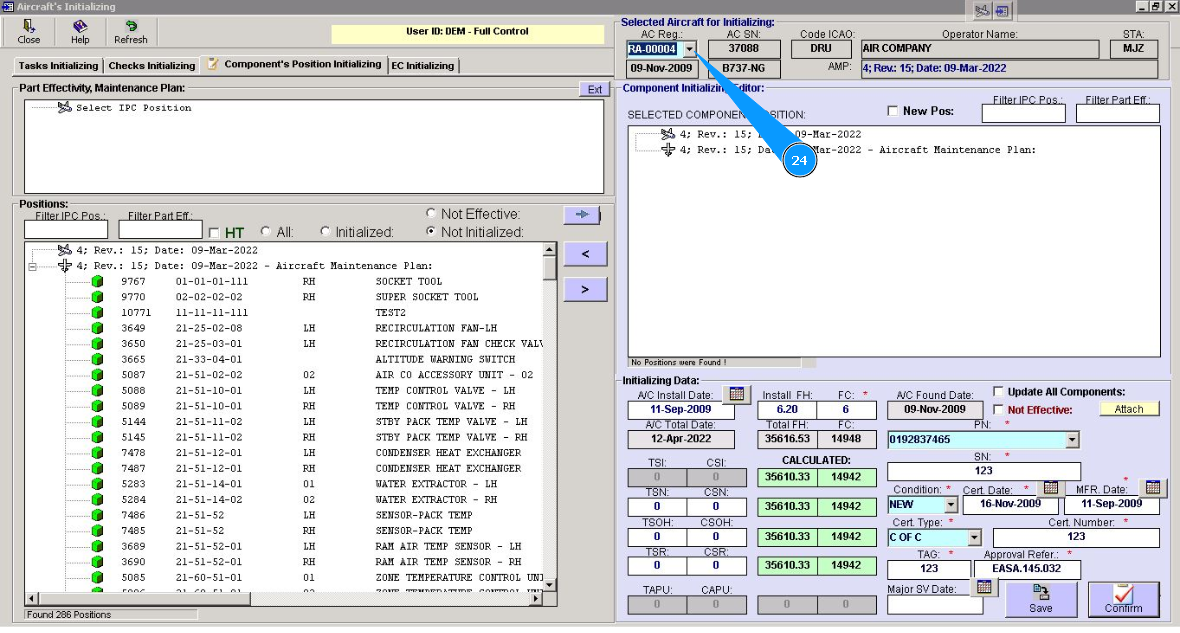
Task: Click the blue arrow positions button
Action: [x=581, y=214]
